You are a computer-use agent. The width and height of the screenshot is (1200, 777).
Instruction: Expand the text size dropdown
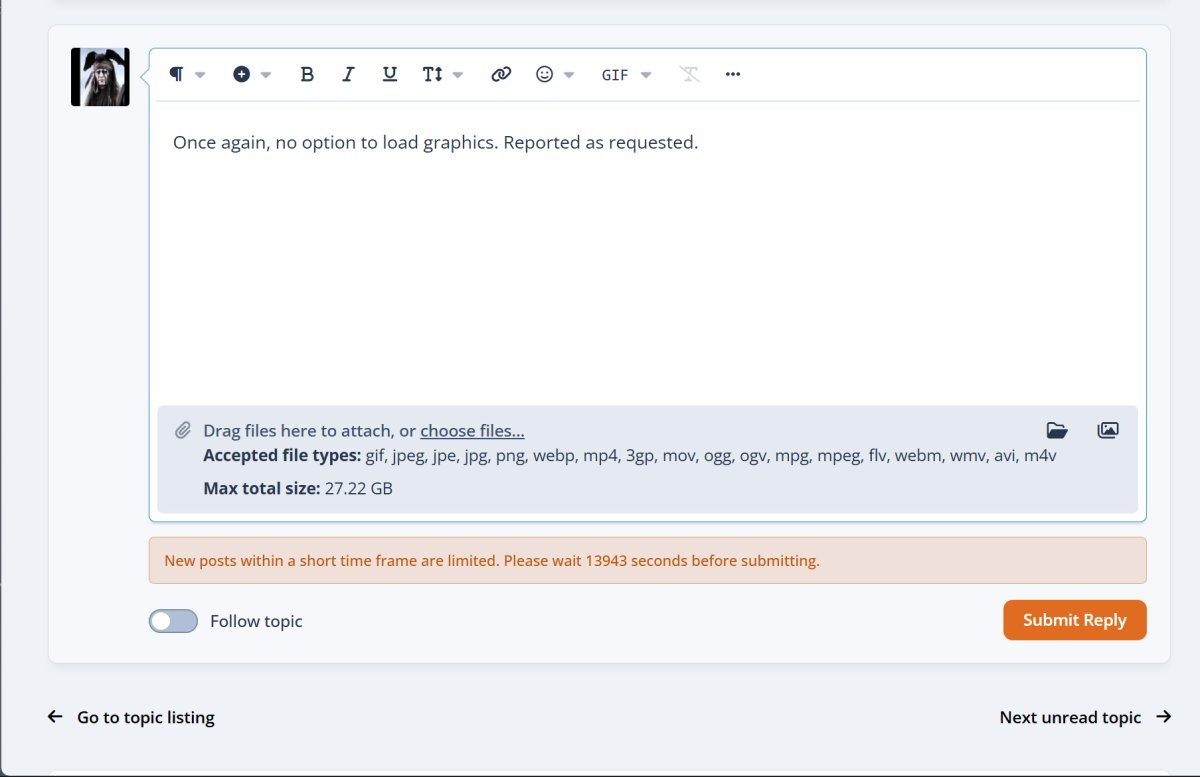click(443, 74)
